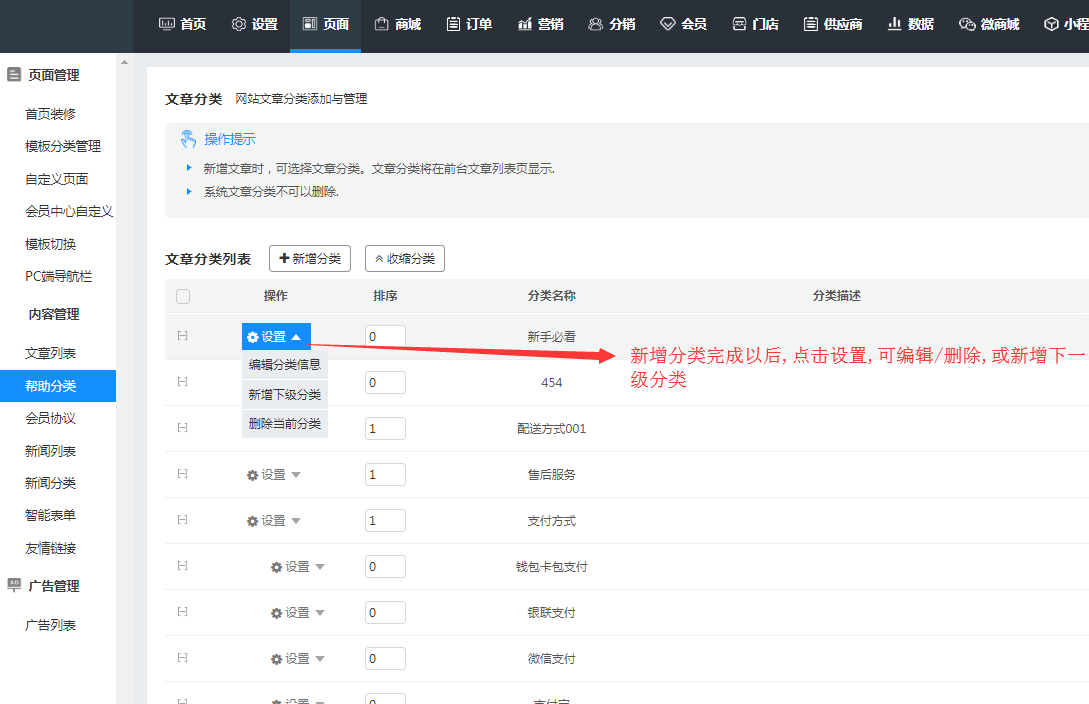1089x704 pixels.
Task: 勾选表头的全选复选框
Action: click(x=182, y=296)
